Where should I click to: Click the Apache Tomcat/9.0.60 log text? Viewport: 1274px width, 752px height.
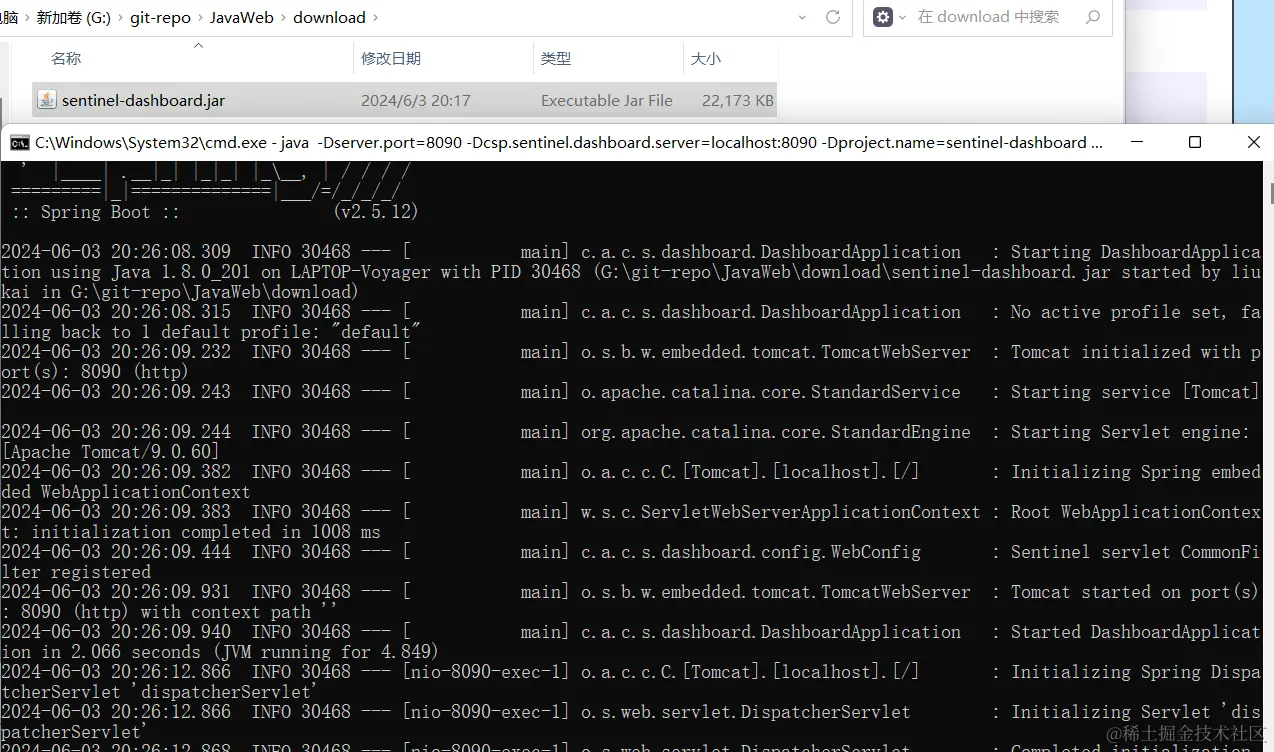pyautogui.click(x=111, y=452)
